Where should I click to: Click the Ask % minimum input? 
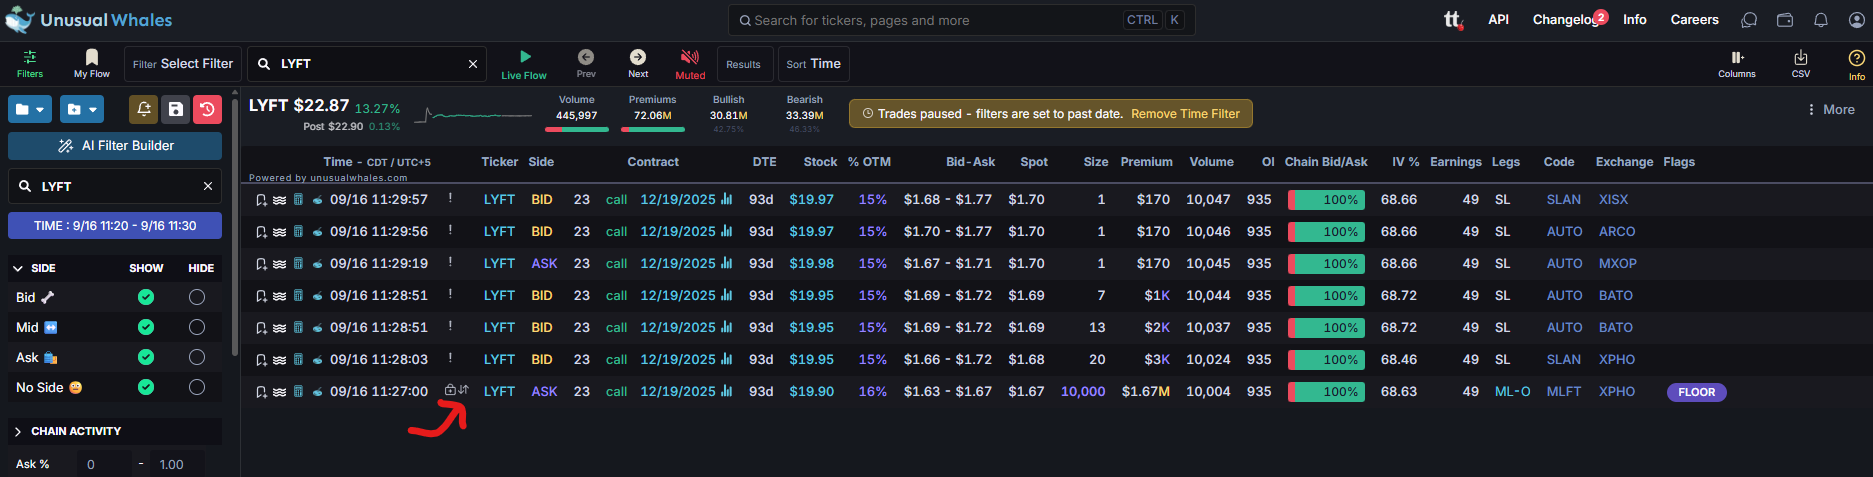[x=104, y=464]
